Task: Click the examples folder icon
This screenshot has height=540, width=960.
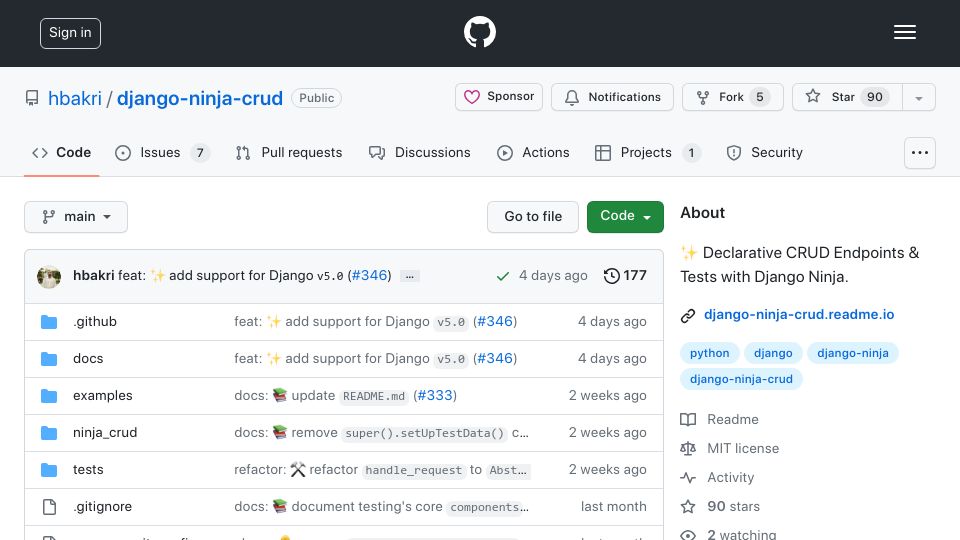Action: (49, 396)
